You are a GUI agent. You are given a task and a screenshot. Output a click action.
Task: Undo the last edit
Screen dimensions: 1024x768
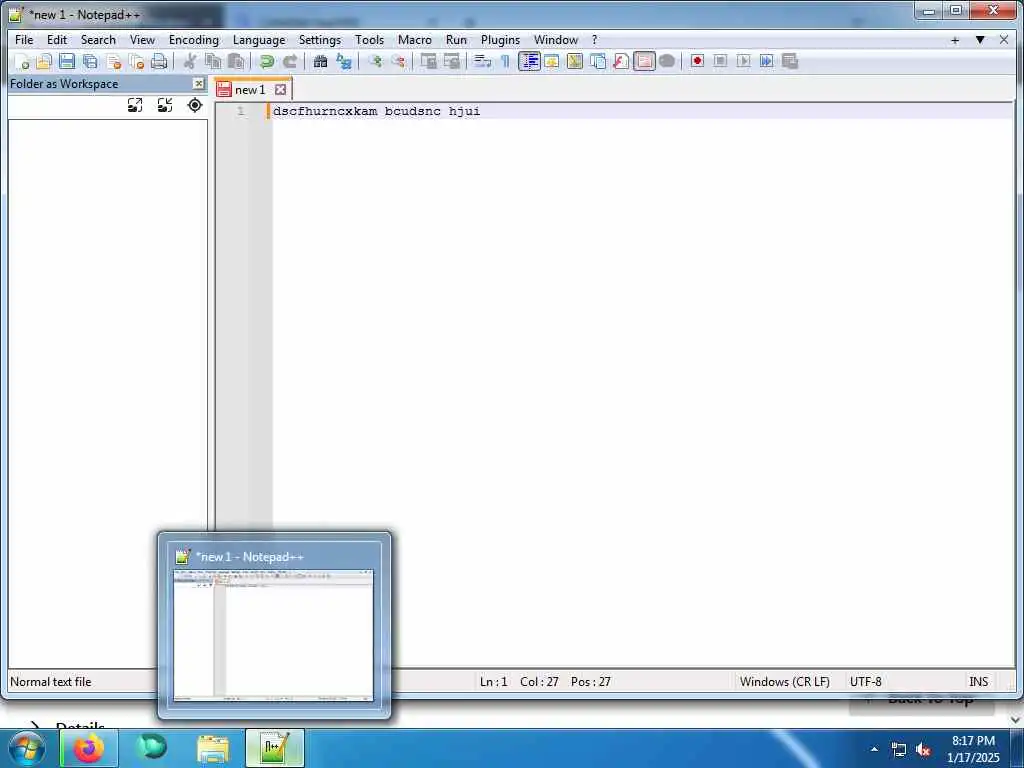click(x=266, y=61)
